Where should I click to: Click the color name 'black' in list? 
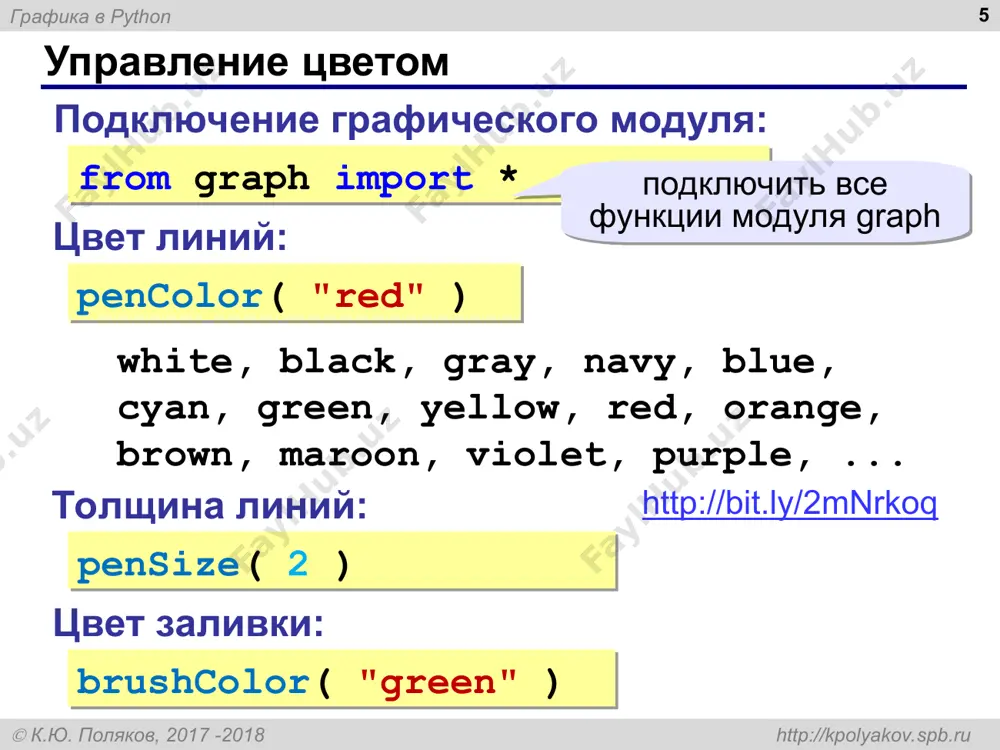[x=337, y=362]
